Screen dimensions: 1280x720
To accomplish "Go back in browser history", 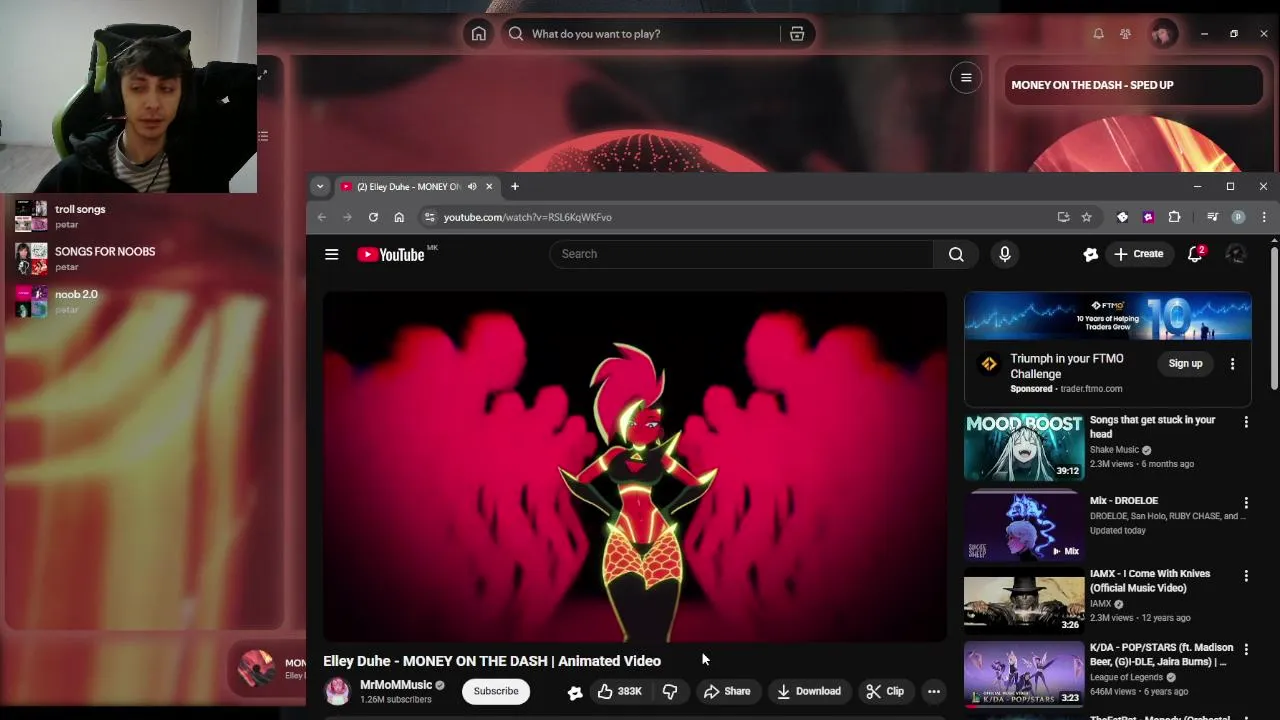I will click(x=322, y=217).
